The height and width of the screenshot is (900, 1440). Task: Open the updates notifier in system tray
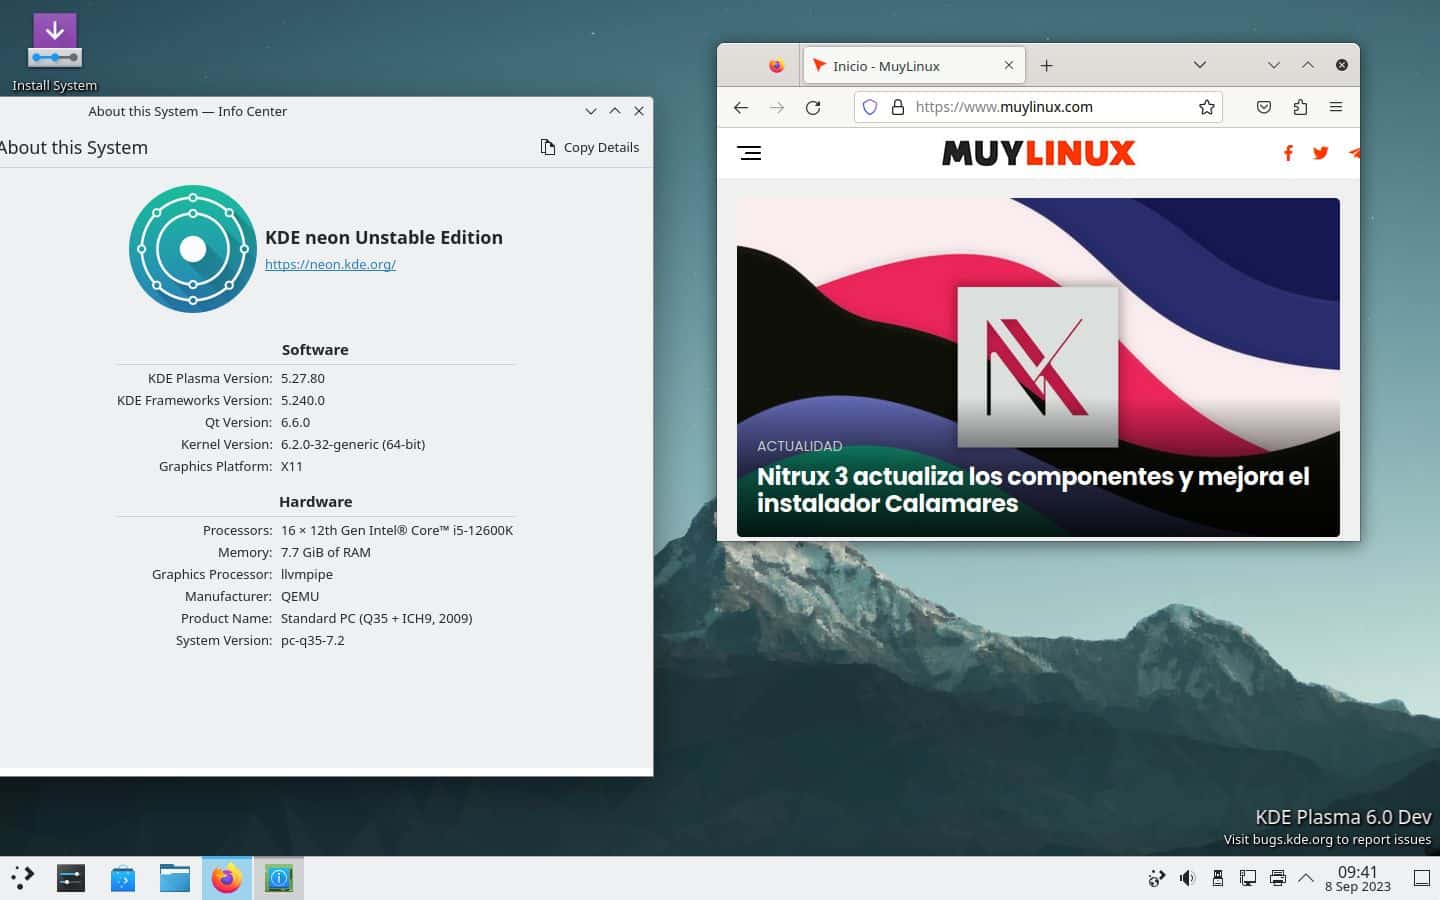point(1156,878)
